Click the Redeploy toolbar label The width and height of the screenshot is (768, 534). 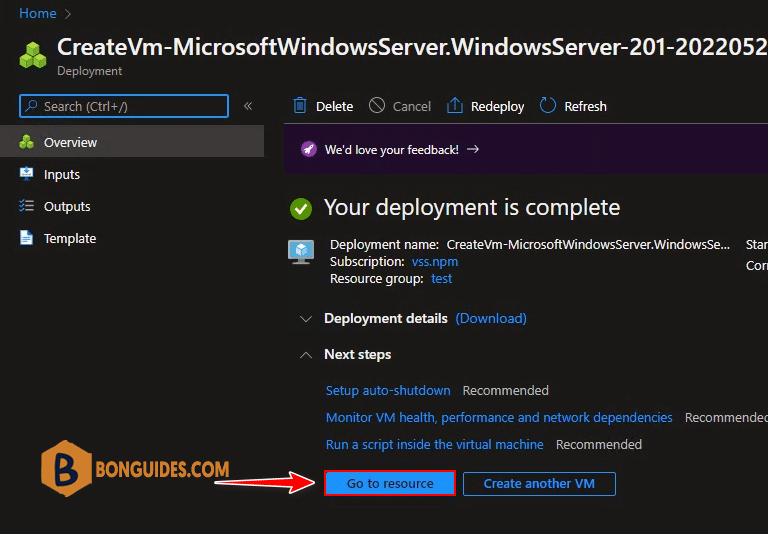[498, 107]
